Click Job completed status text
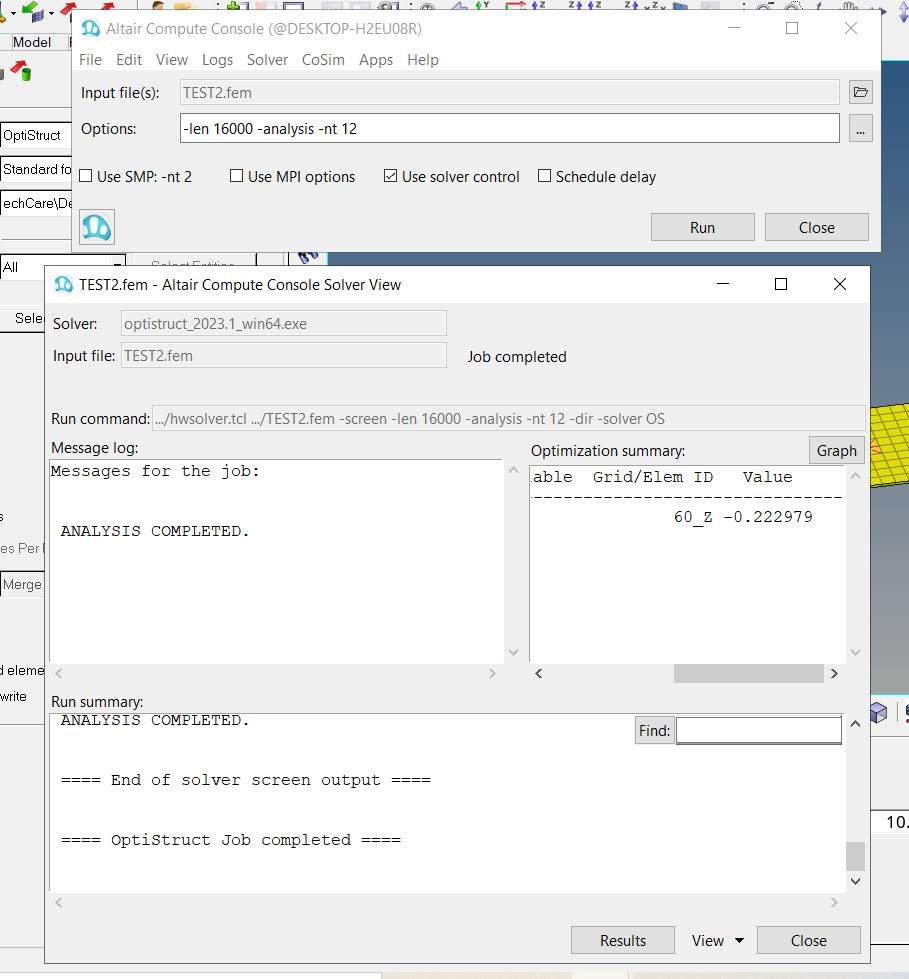This screenshot has width=909, height=979. coord(517,357)
